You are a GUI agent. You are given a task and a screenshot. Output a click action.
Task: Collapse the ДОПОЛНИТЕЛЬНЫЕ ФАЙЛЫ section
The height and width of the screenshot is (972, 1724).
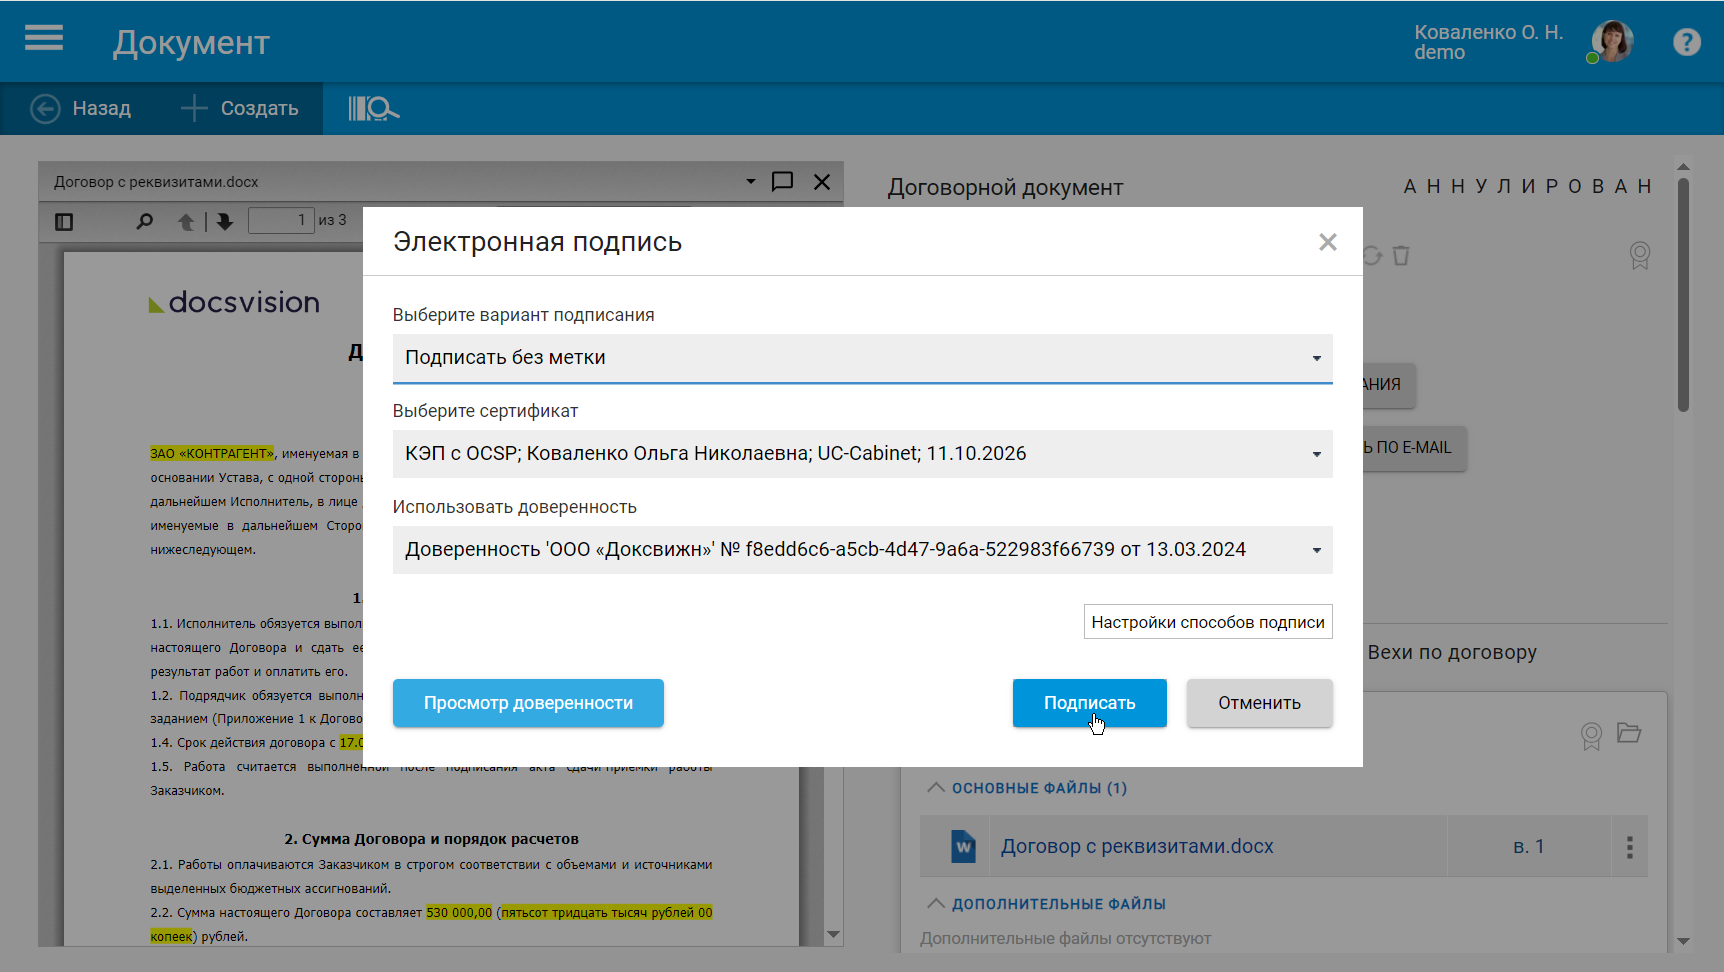pyautogui.click(x=936, y=904)
